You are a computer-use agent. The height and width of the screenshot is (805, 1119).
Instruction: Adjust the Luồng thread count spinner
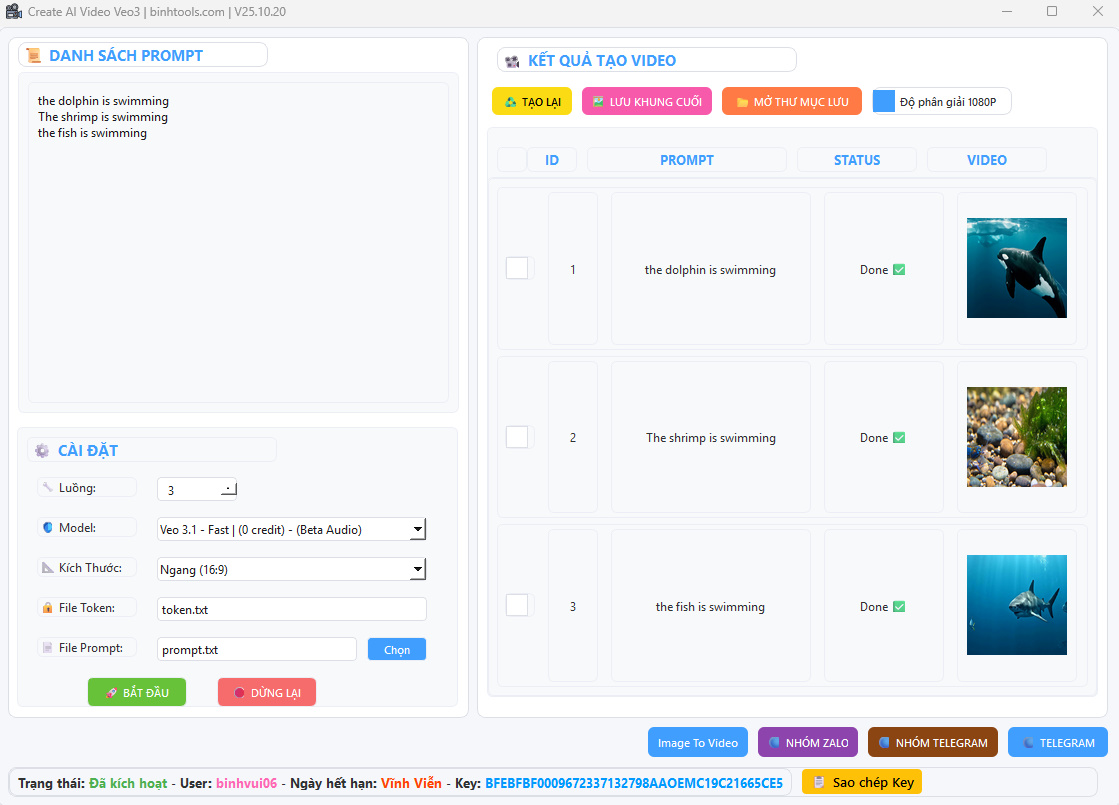tap(228, 489)
